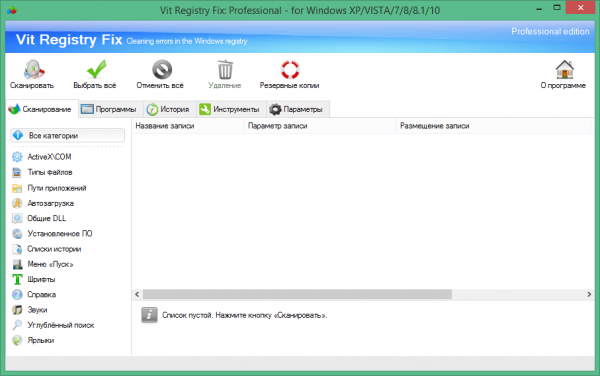Select the Углублённый поиск magnifier icon
Image resolution: width=600 pixels, height=376 pixels.
tap(17, 325)
